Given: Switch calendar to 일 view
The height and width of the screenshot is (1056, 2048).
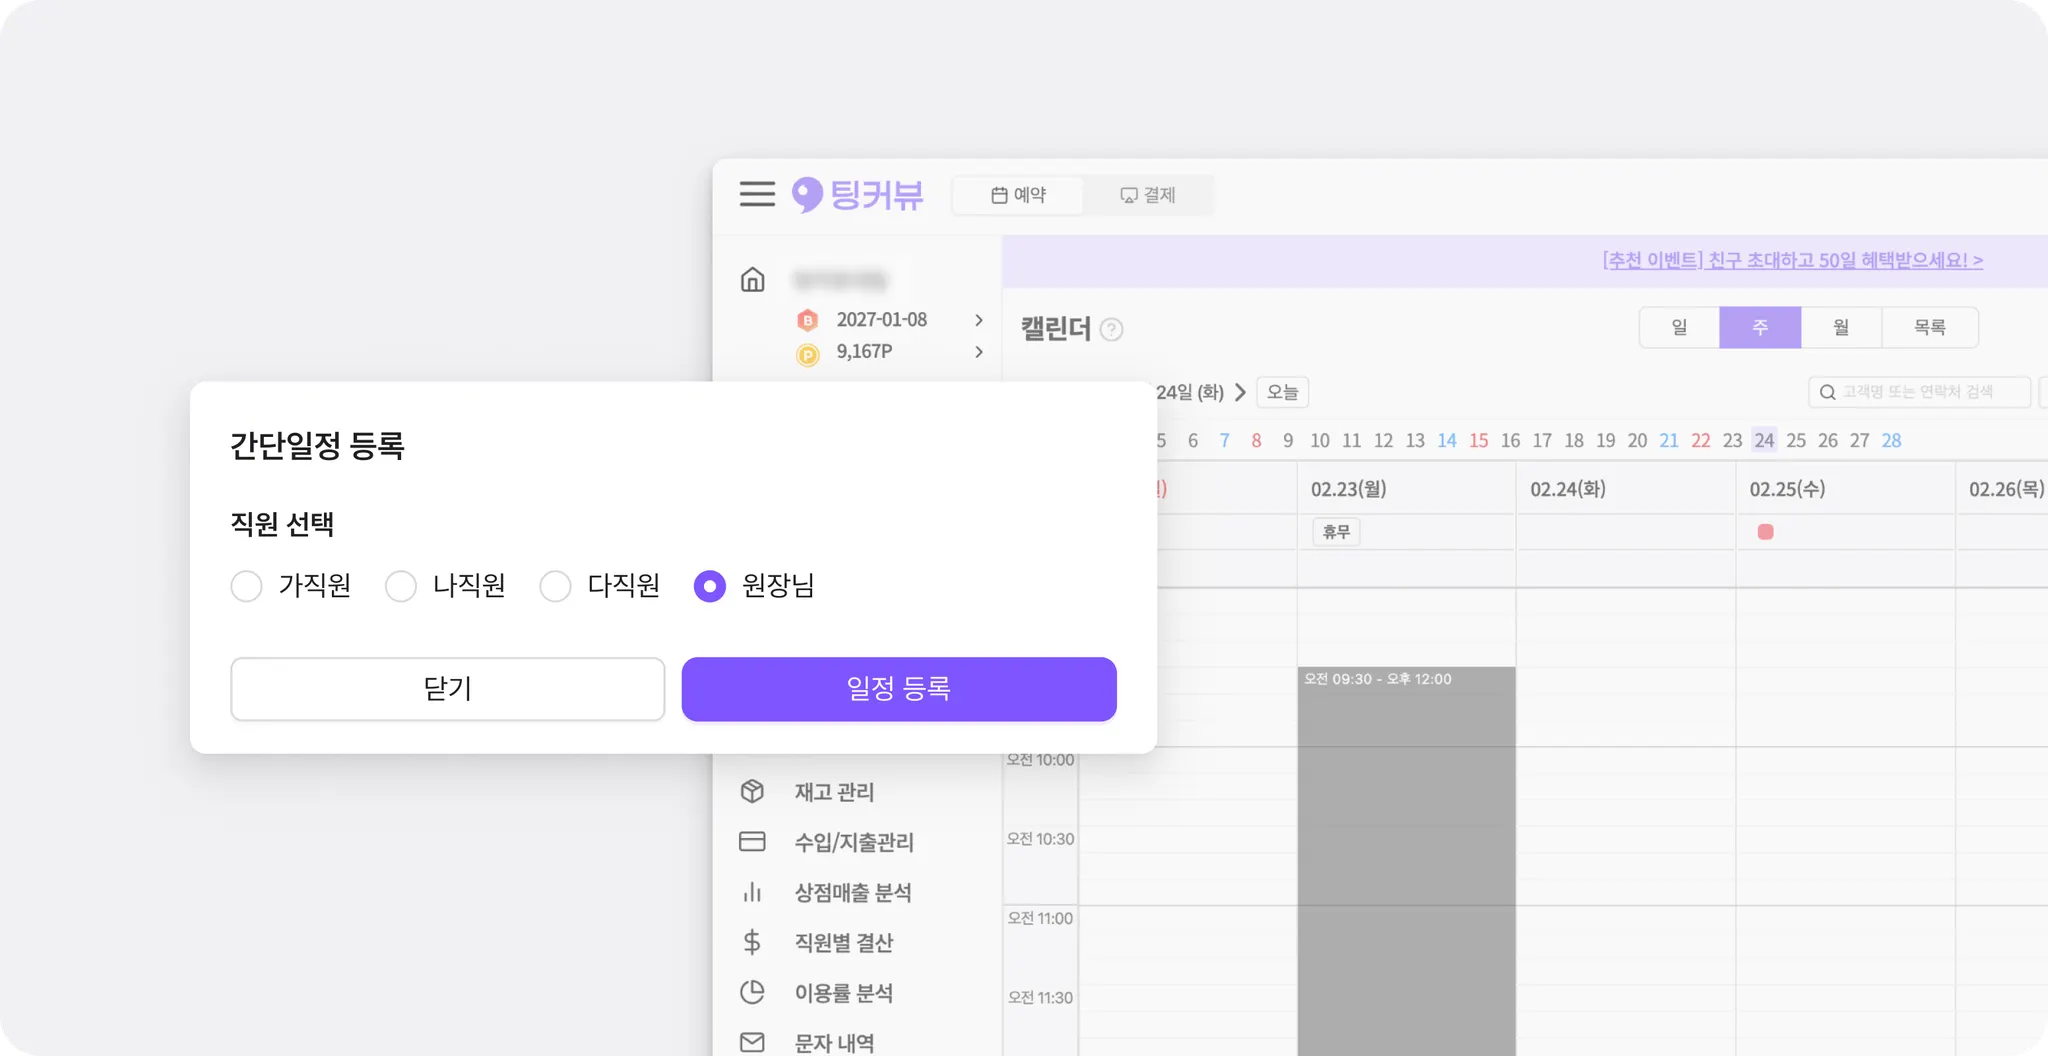Looking at the screenshot, I should pyautogui.click(x=1679, y=327).
